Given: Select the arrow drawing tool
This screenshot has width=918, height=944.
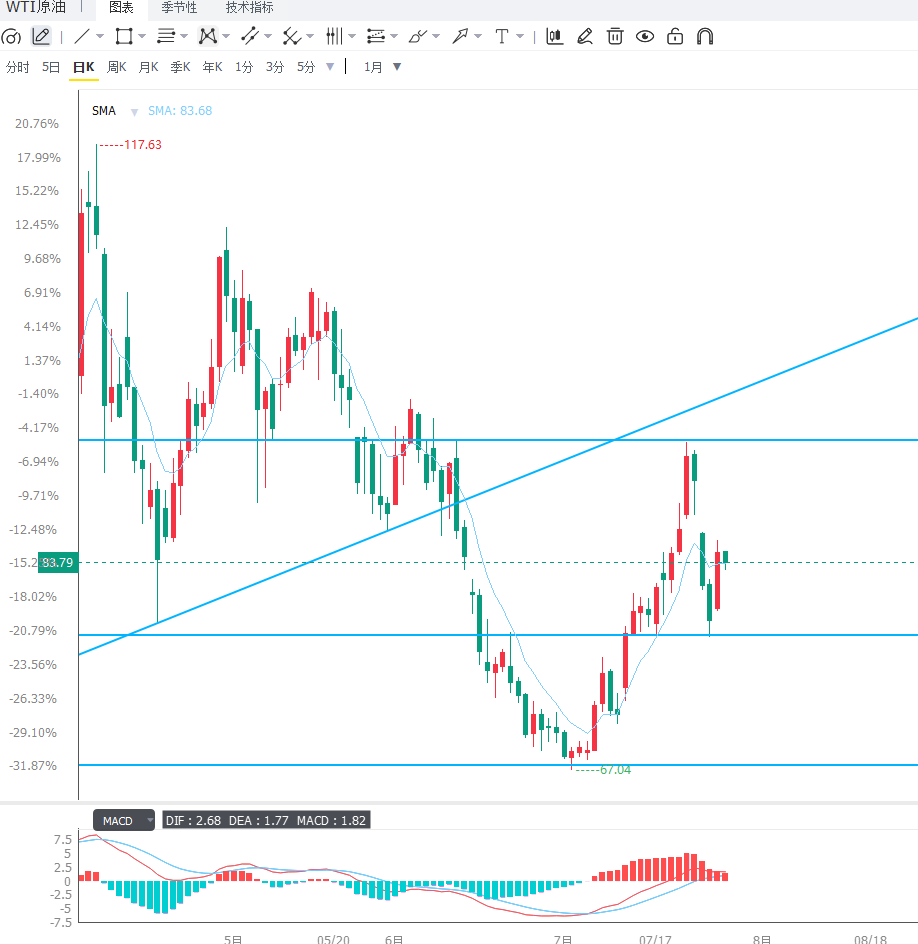Looking at the screenshot, I should click(460, 37).
